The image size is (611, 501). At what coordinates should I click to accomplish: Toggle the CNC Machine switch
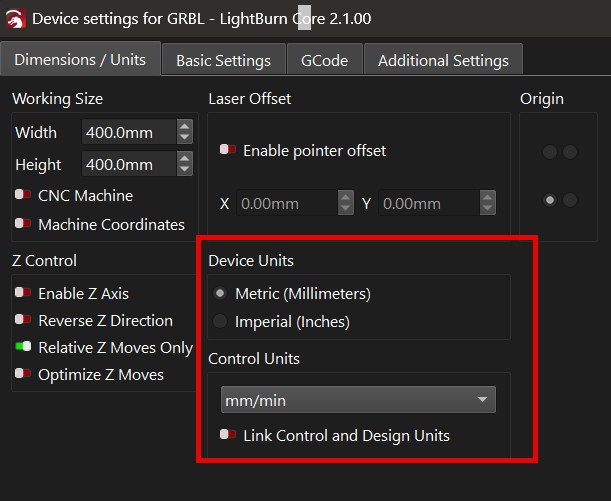click(x=23, y=194)
